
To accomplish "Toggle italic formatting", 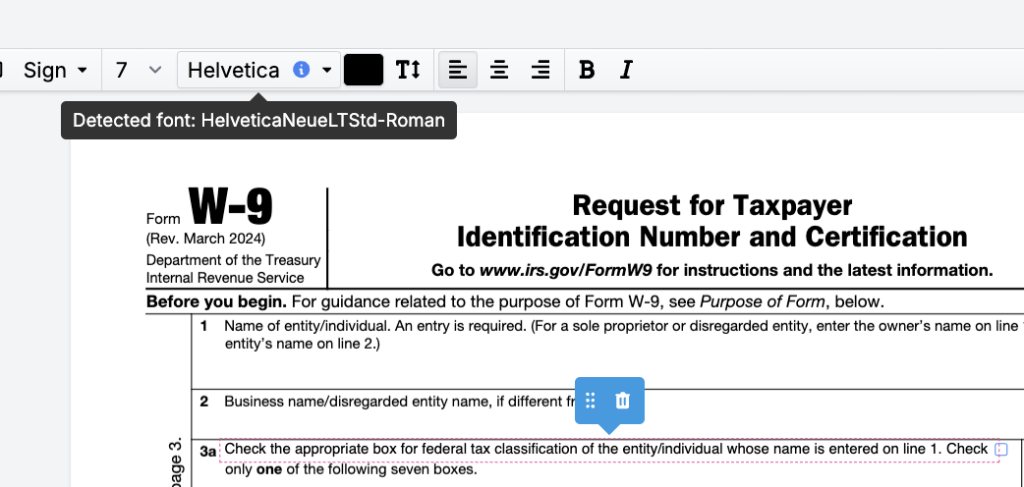I will 626,70.
